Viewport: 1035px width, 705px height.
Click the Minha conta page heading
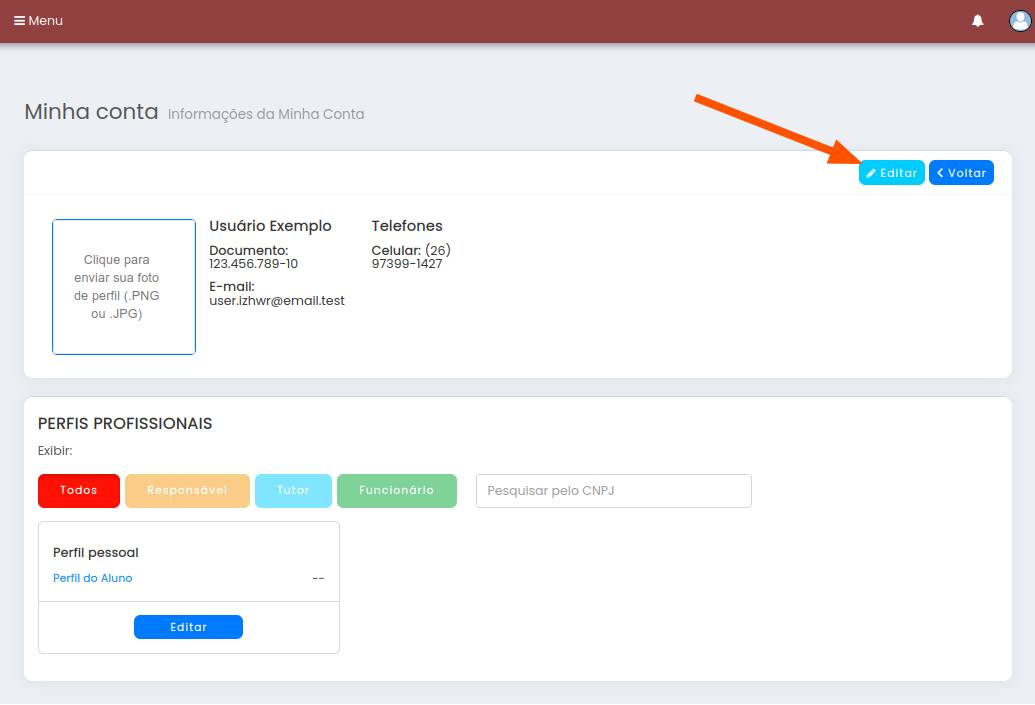coord(91,112)
